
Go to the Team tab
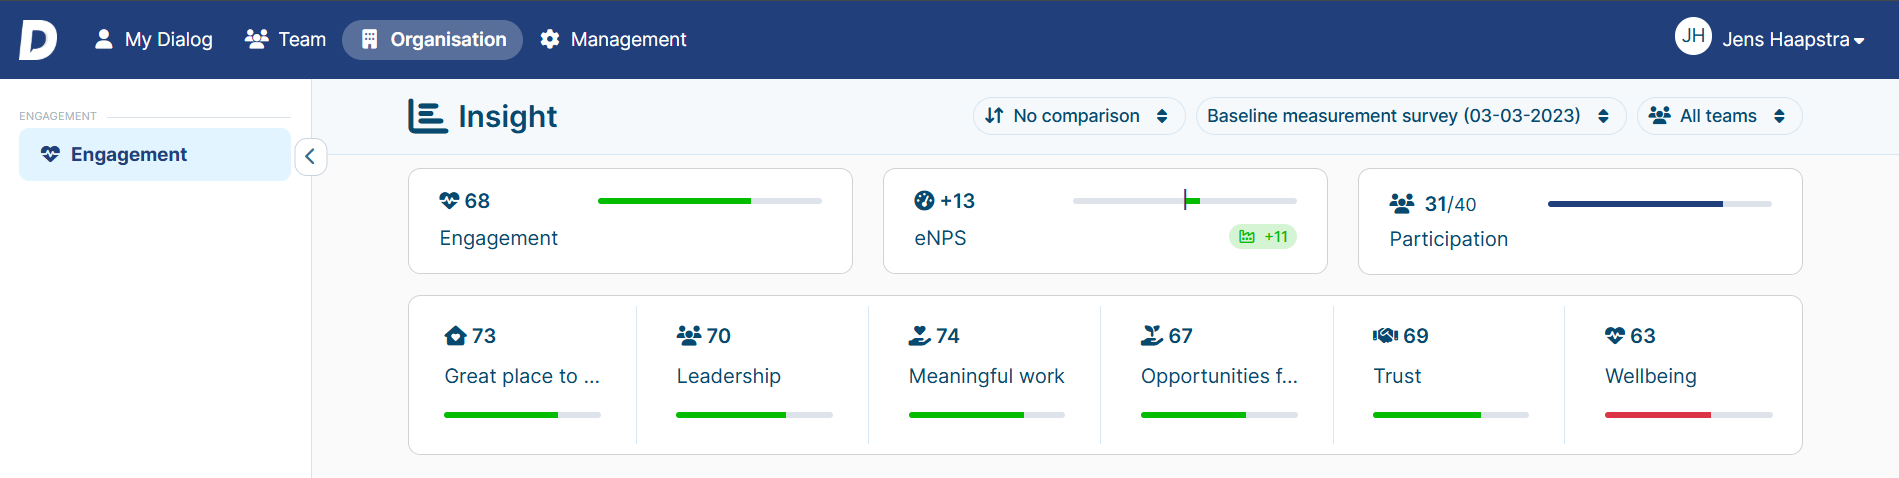point(286,40)
